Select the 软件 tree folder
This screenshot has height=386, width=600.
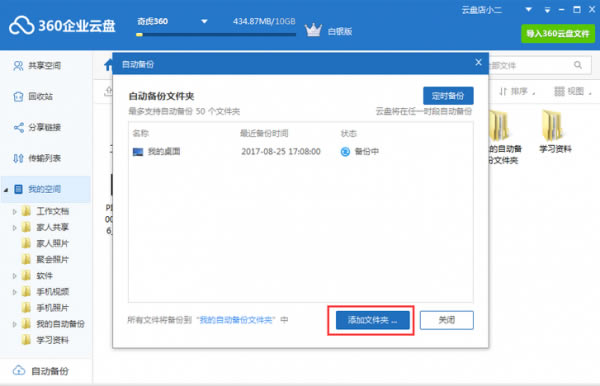[37, 275]
